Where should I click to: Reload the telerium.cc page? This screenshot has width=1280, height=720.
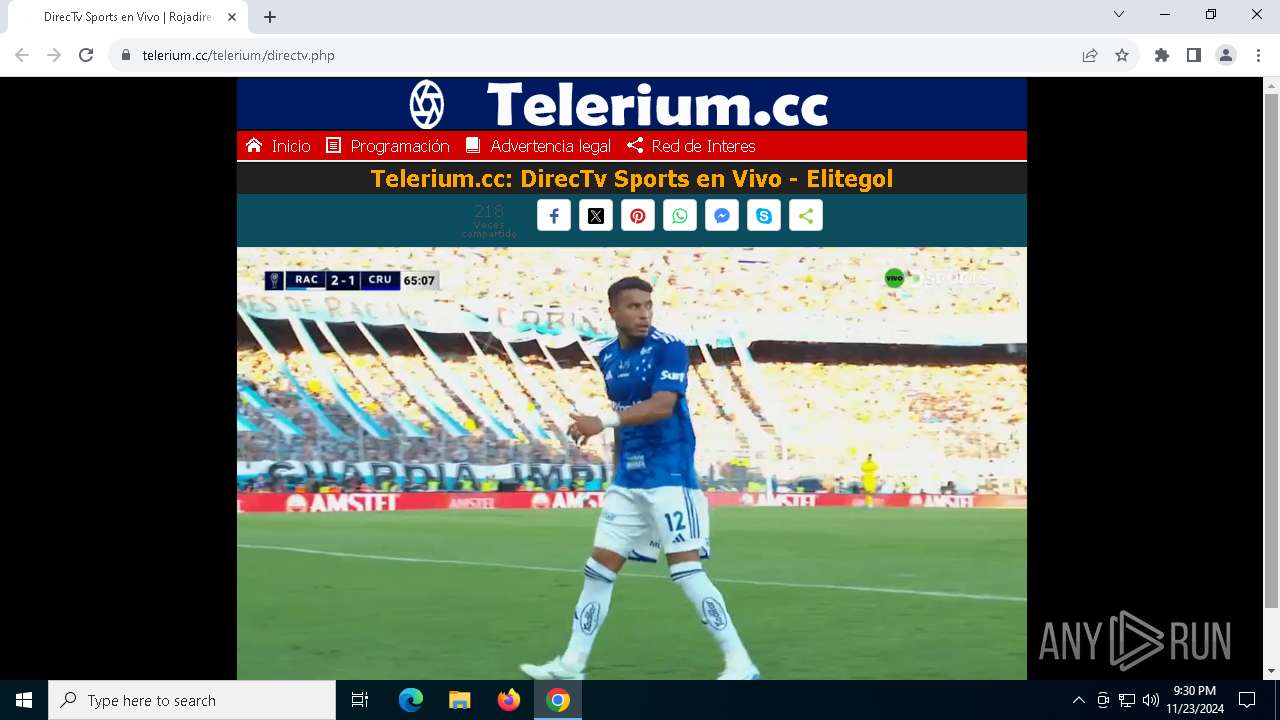(86, 55)
